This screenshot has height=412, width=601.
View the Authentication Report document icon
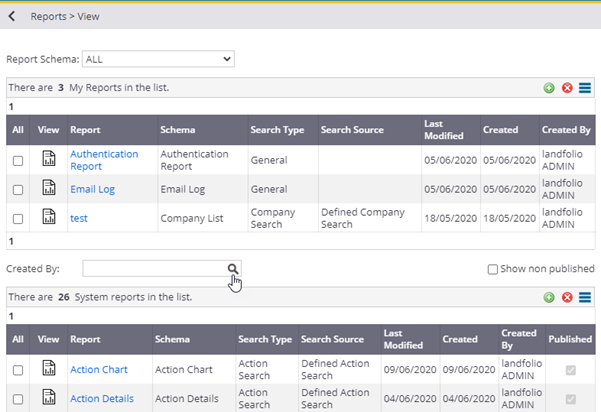[x=49, y=158]
